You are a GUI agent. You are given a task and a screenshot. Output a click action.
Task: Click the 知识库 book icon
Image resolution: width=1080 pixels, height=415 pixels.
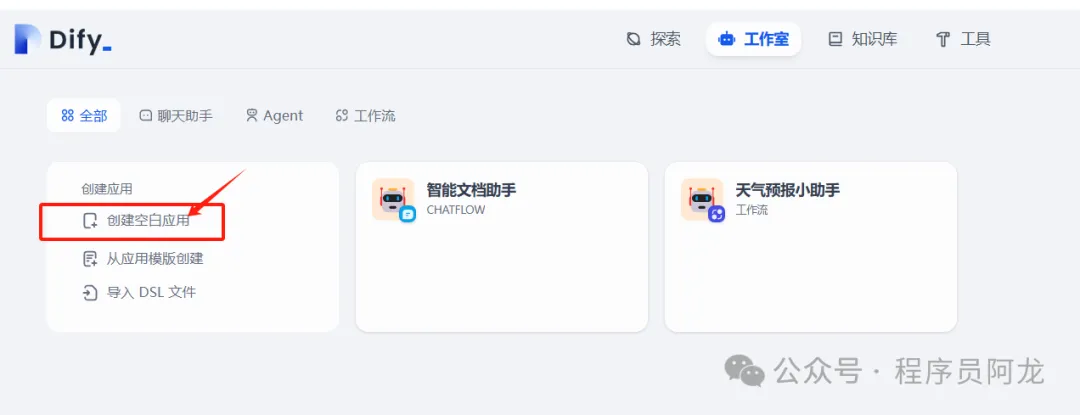[x=835, y=39]
